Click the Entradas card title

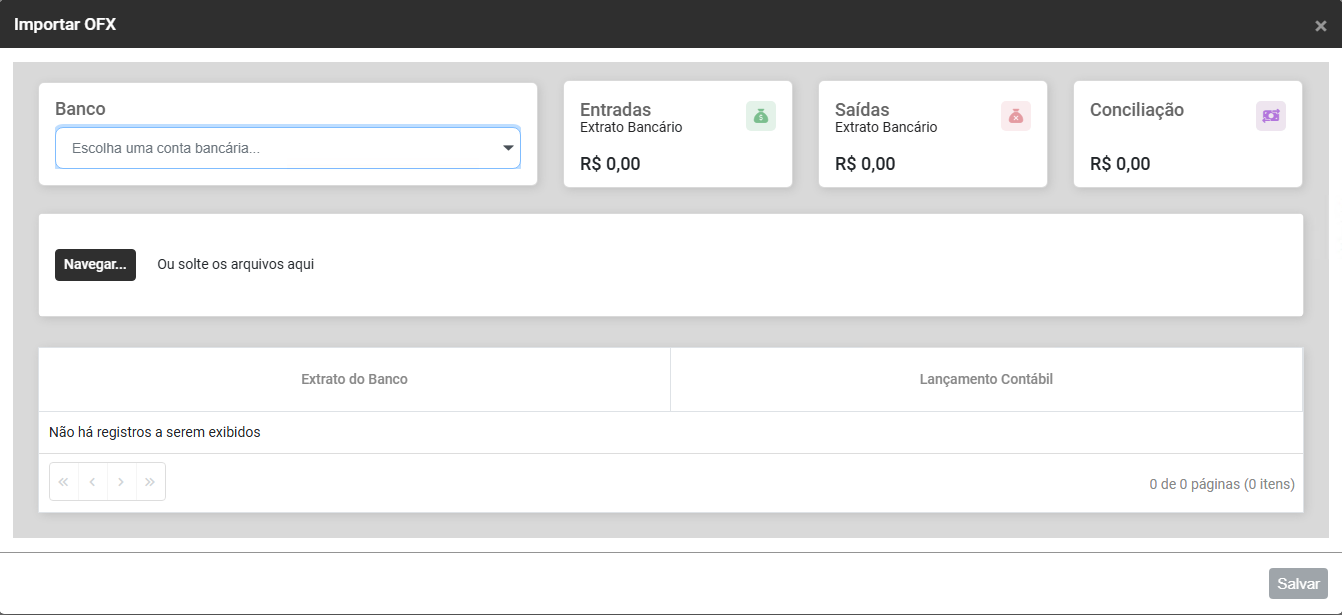pos(615,110)
